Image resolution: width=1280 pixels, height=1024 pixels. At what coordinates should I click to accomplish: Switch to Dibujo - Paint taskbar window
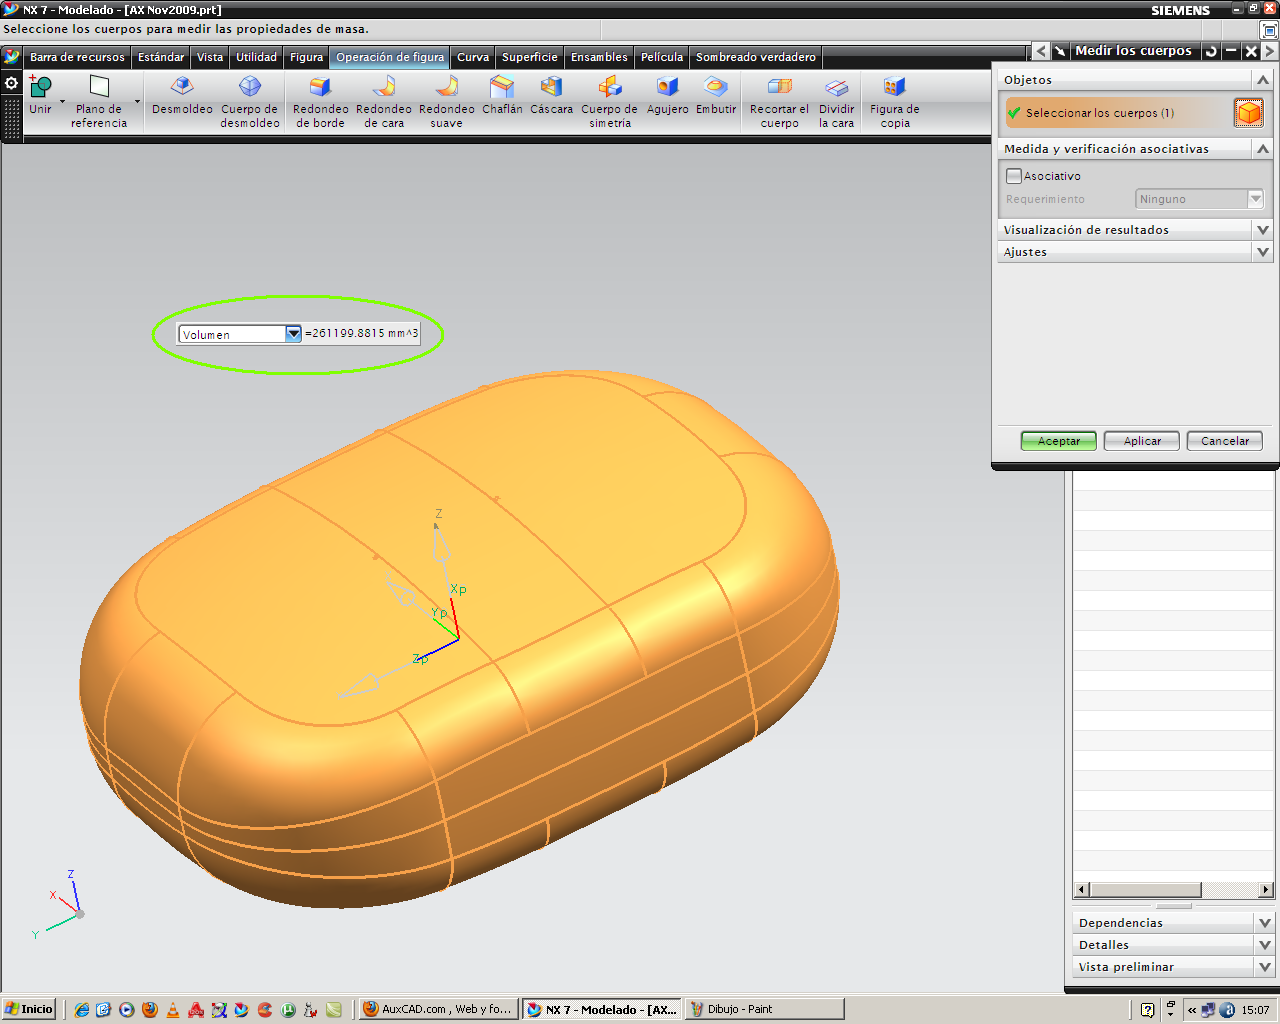pyautogui.click(x=764, y=1009)
